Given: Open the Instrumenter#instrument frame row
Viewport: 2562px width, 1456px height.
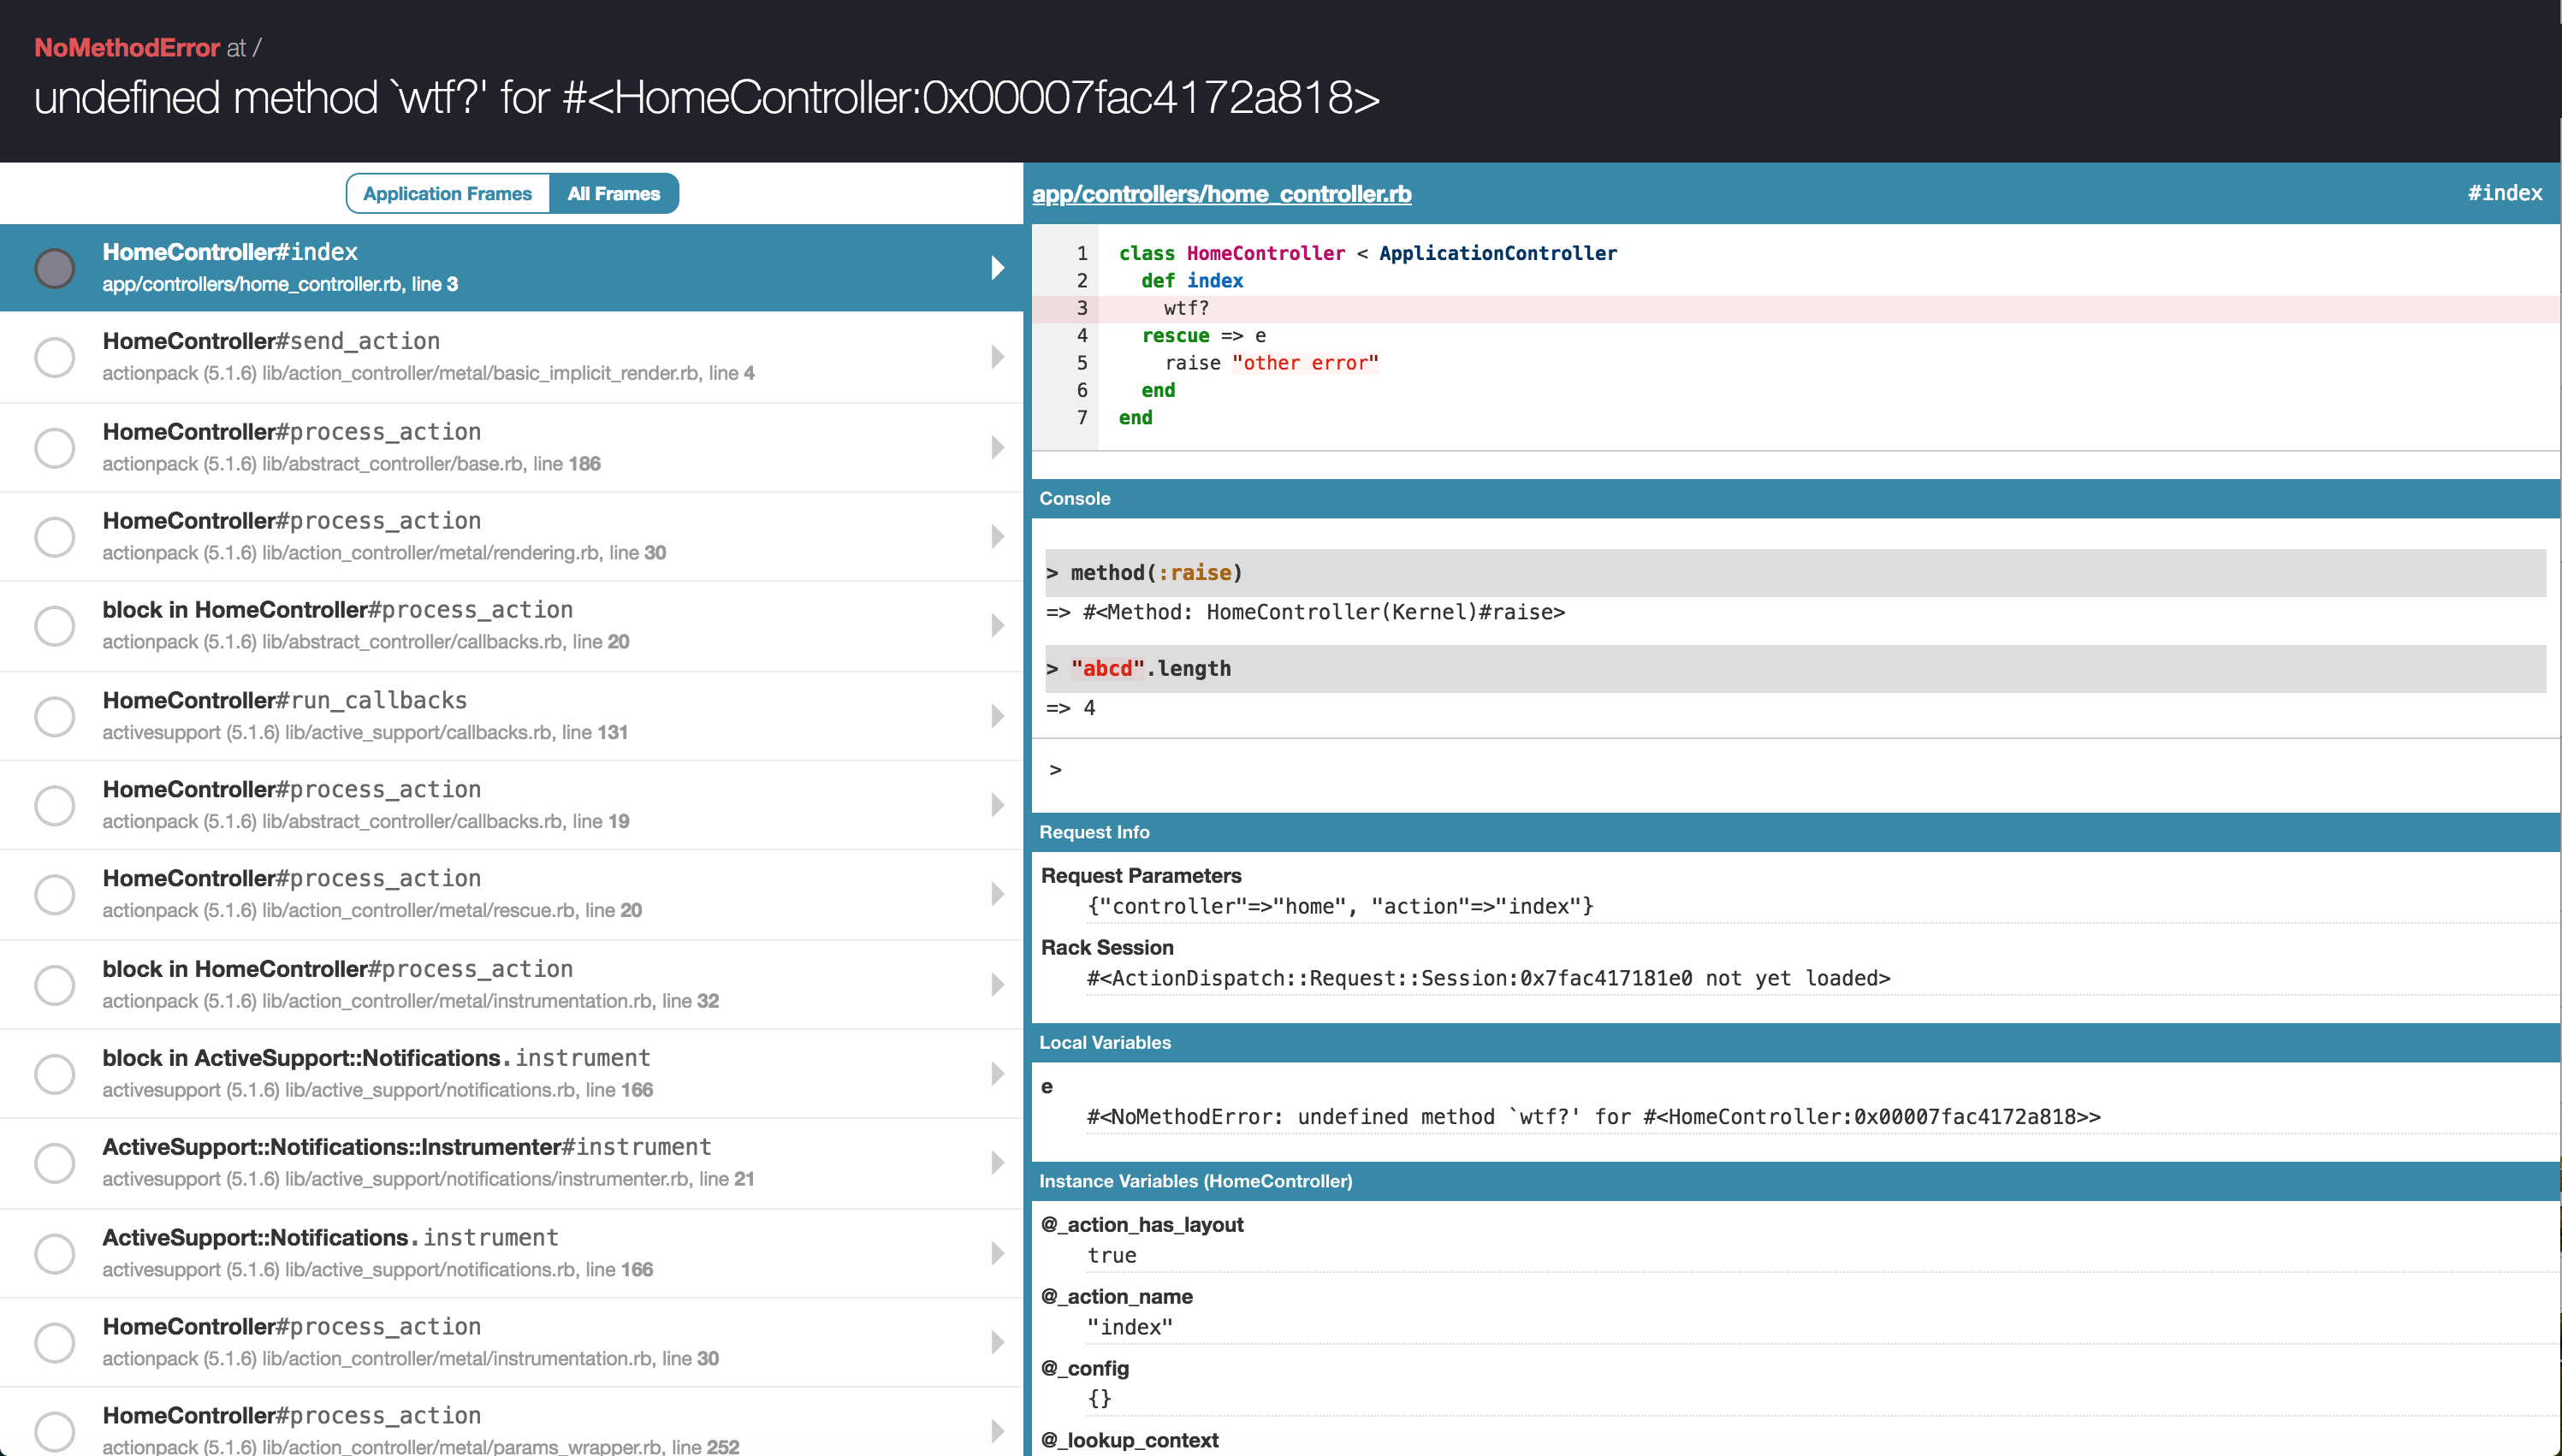Looking at the screenshot, I should (511, 1163).
